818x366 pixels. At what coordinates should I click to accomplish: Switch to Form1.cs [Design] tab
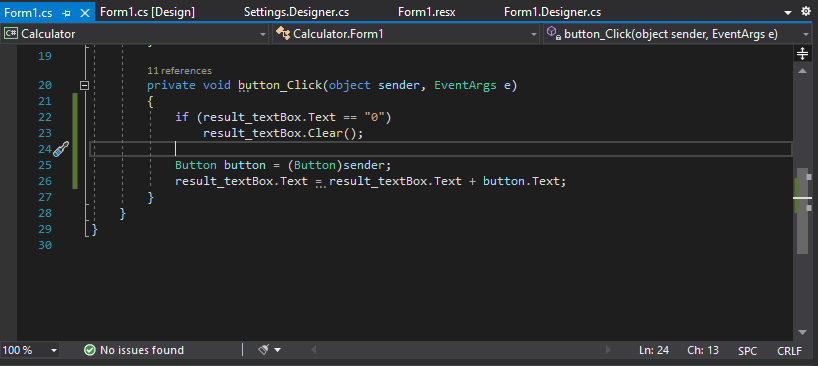point(147,13)
